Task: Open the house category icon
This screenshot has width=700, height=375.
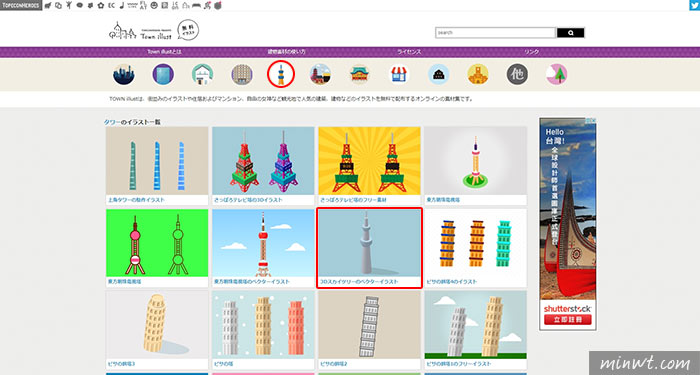Action: pyautogui.click(x=202, y=74)
